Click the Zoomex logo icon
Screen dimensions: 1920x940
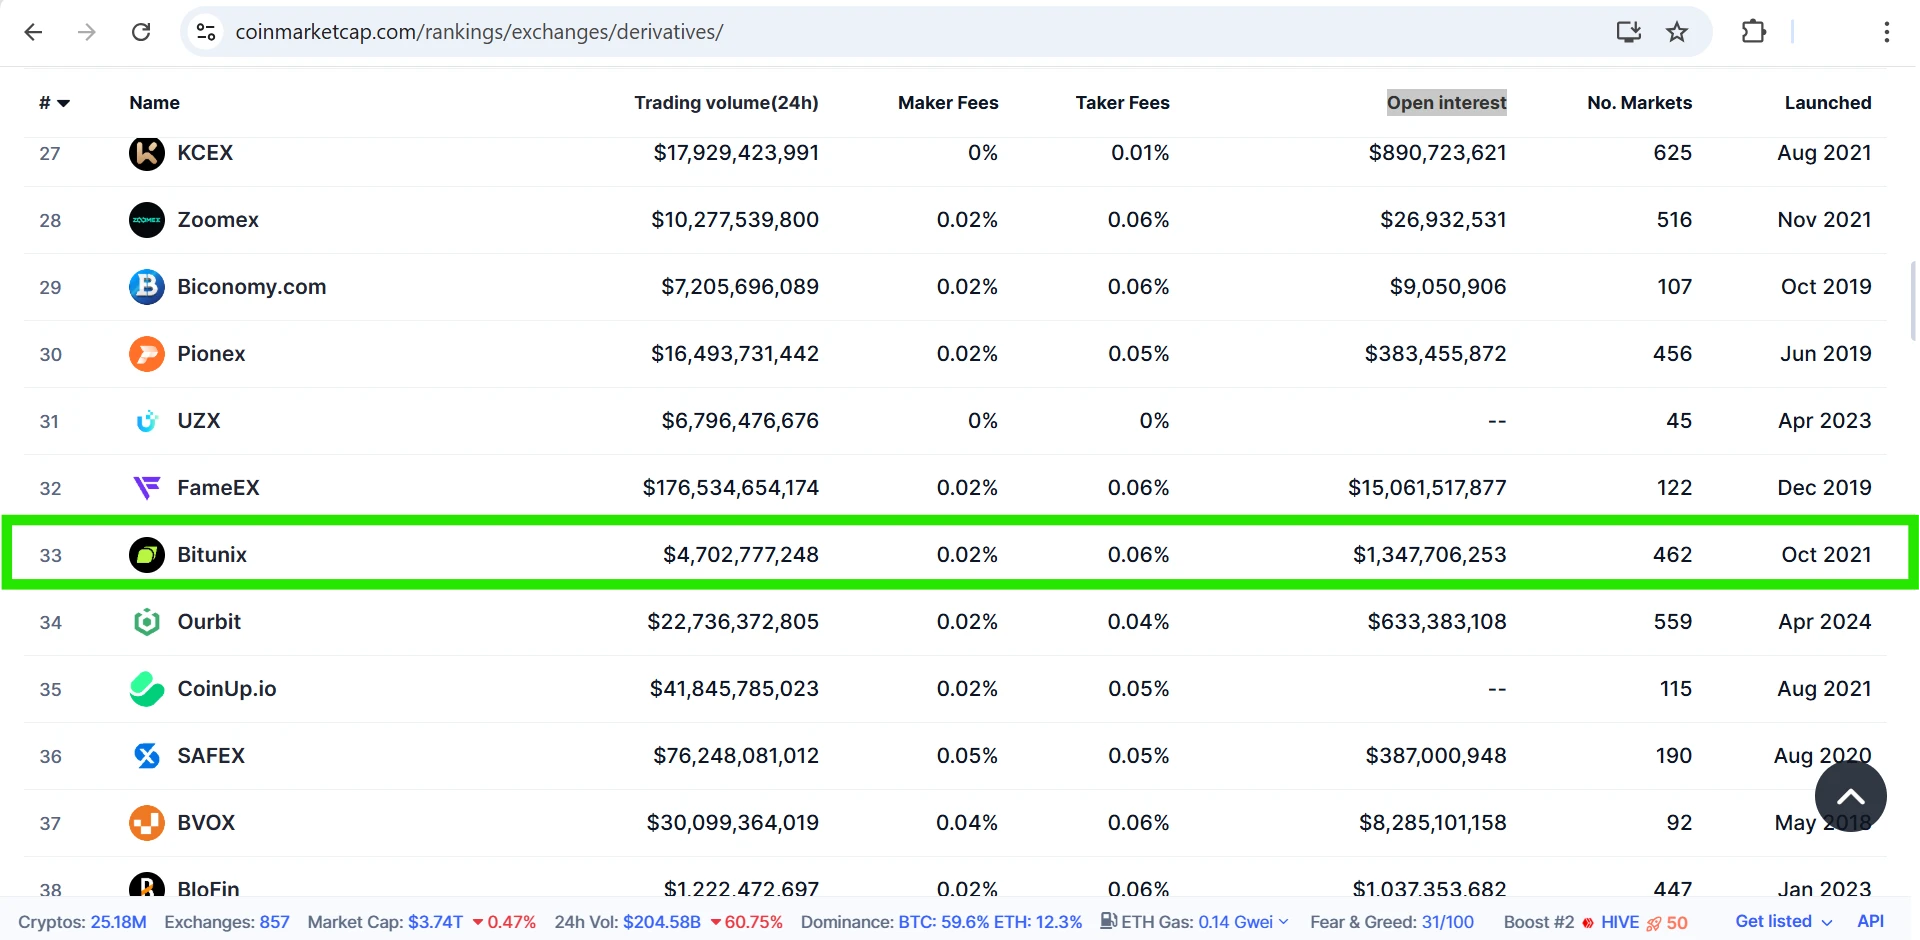pyautogui.click(x=147, y=220)
